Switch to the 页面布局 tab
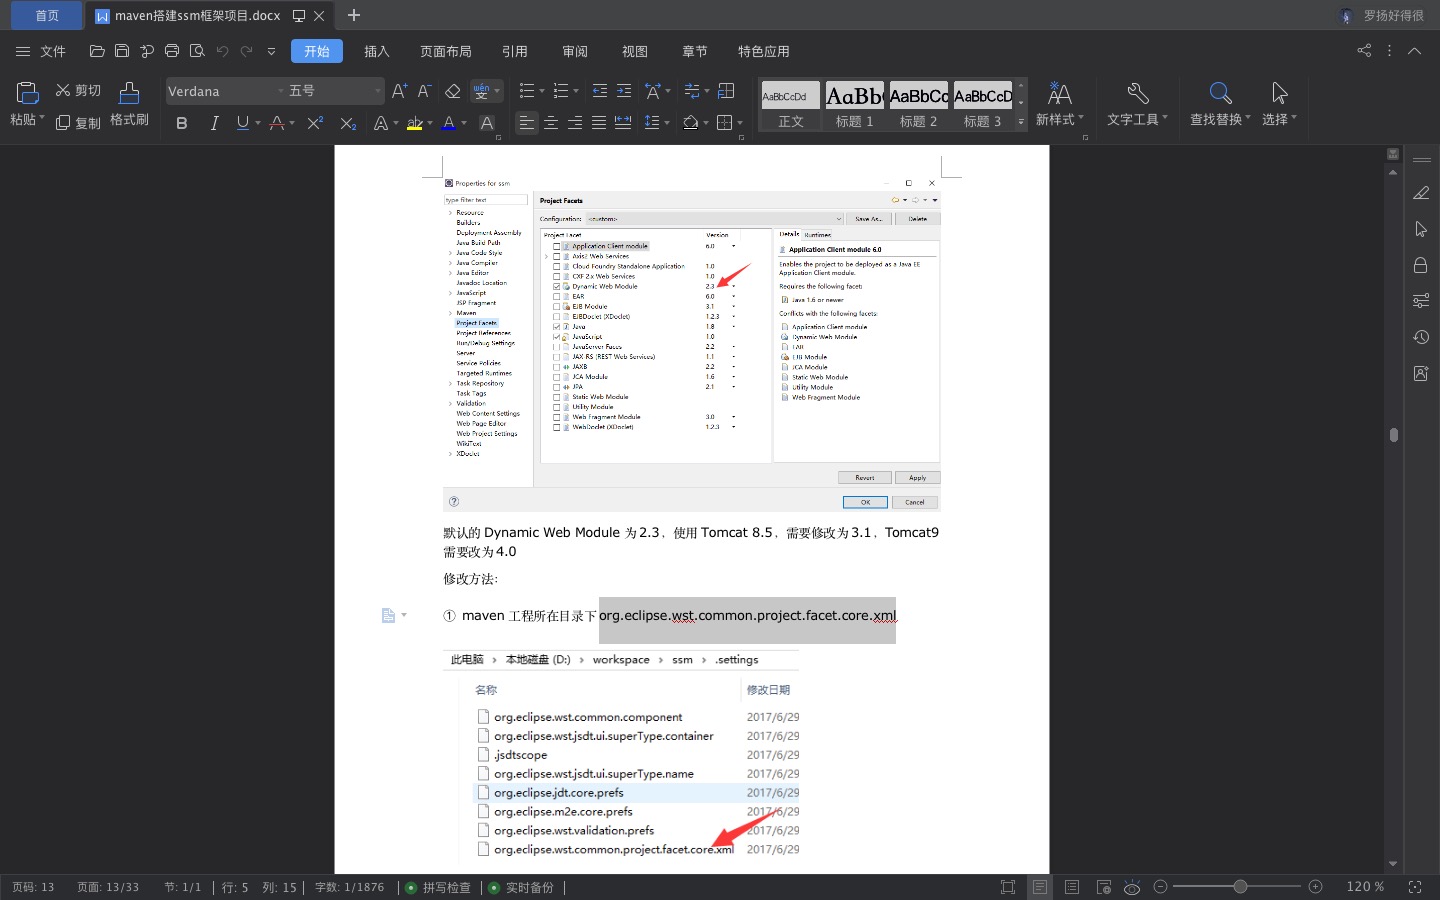 (x=446, y=51)
